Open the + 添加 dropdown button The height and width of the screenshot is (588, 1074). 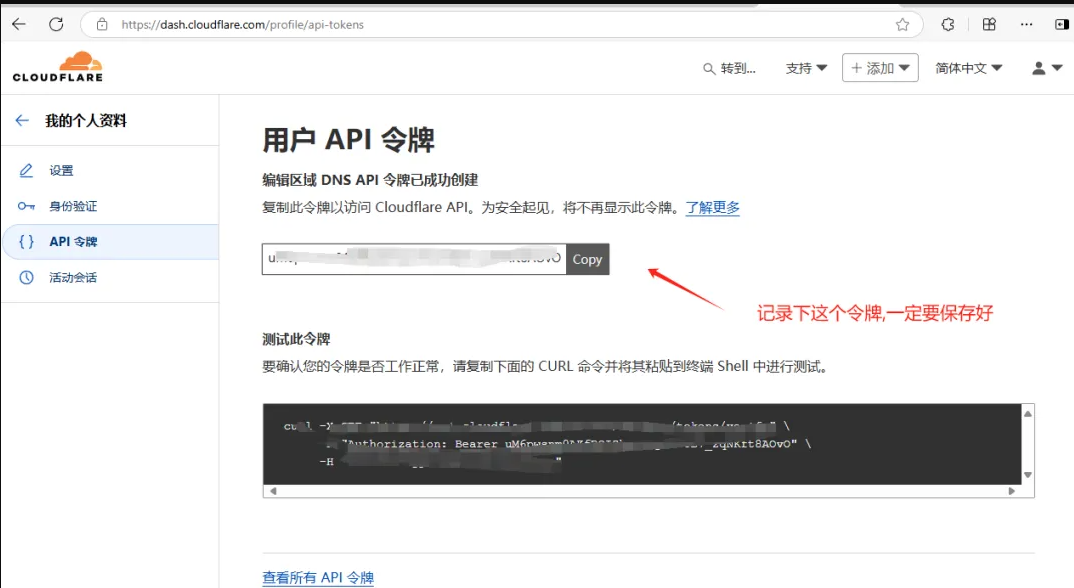pyautogui.click(x=880, y=68)
